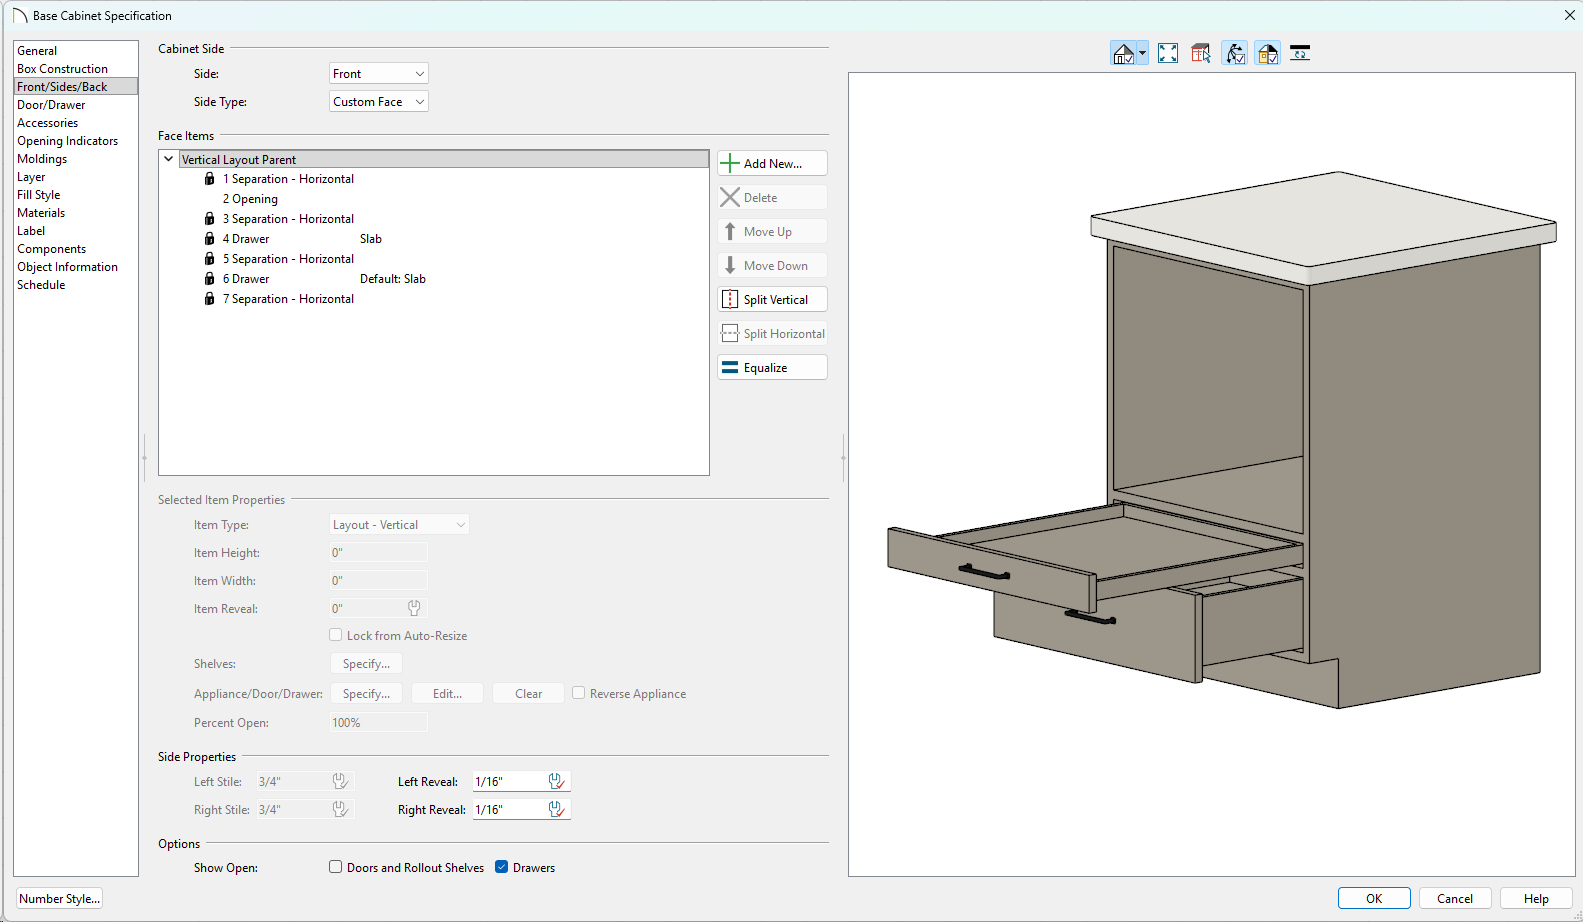
Task: Toggle the mouse-orbit camera preview icon
Action: 1235,54
